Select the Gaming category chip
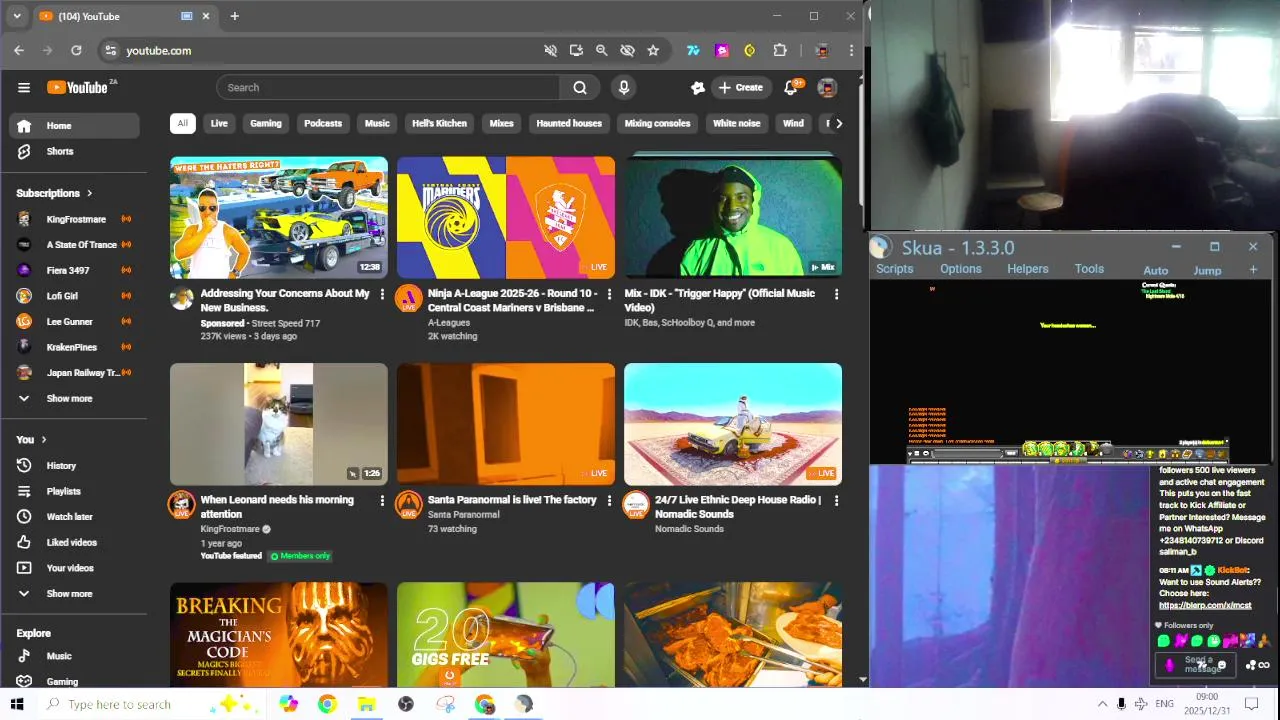The image size is (1280, 720). click(x=265, y=123)
